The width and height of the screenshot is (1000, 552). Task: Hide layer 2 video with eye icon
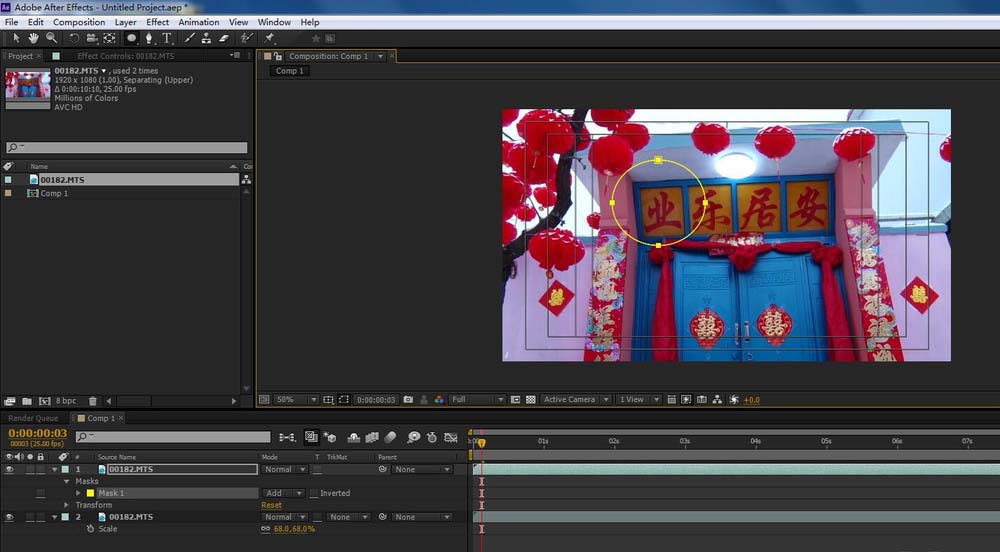click(x=9, y=517)
